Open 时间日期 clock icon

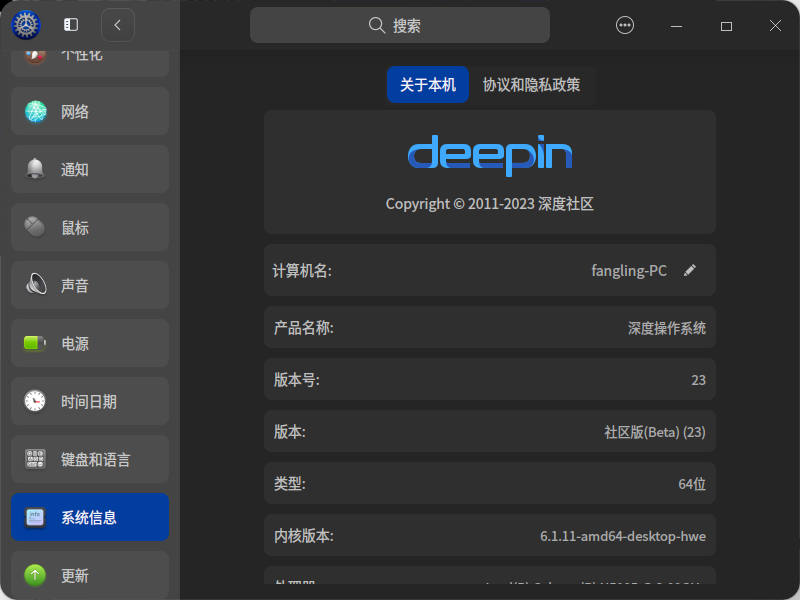[35, 401]
